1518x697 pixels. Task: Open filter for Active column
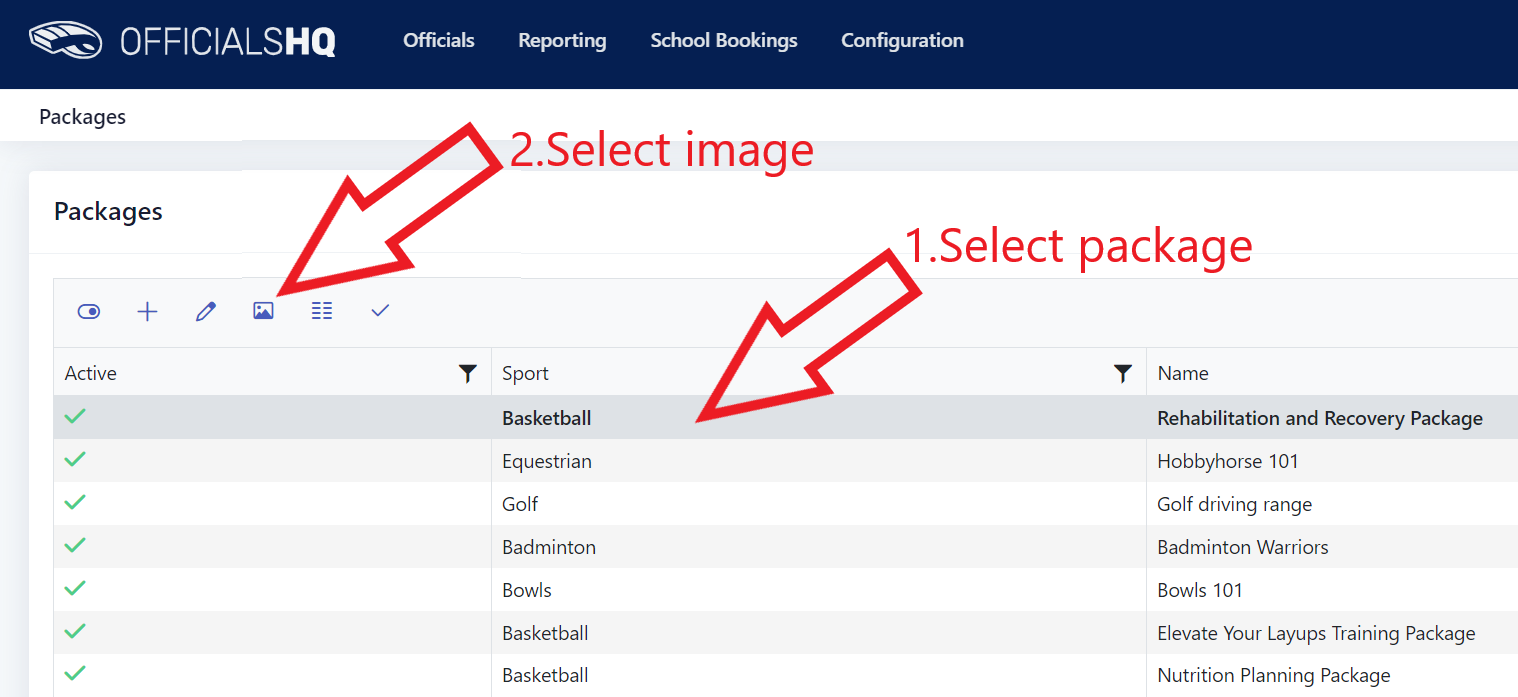[467, 374]
